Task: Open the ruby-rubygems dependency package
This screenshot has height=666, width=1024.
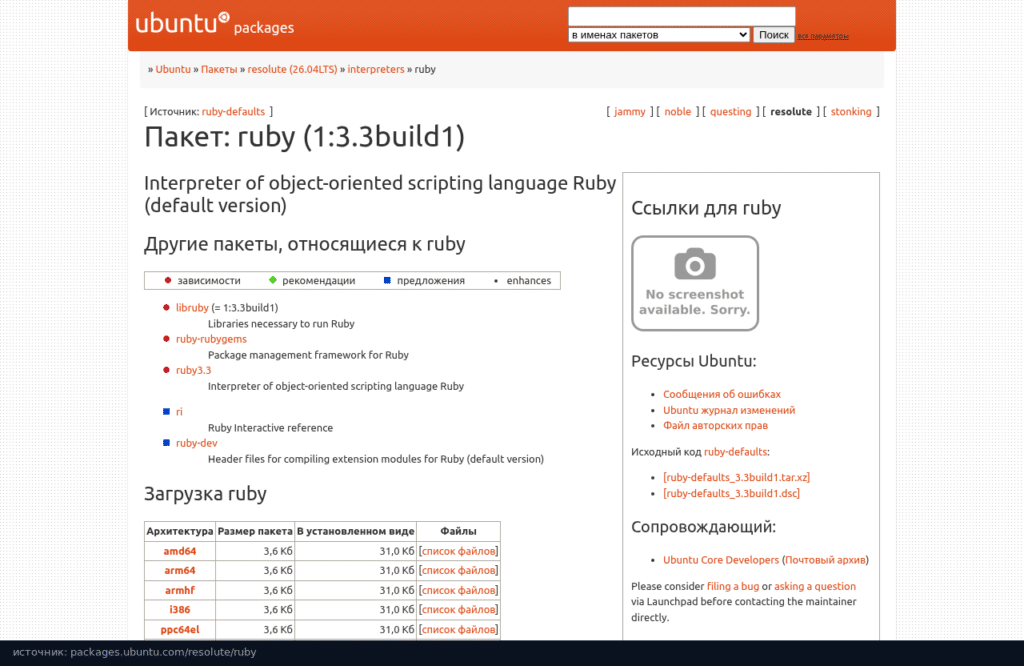Action: point(211,339)
